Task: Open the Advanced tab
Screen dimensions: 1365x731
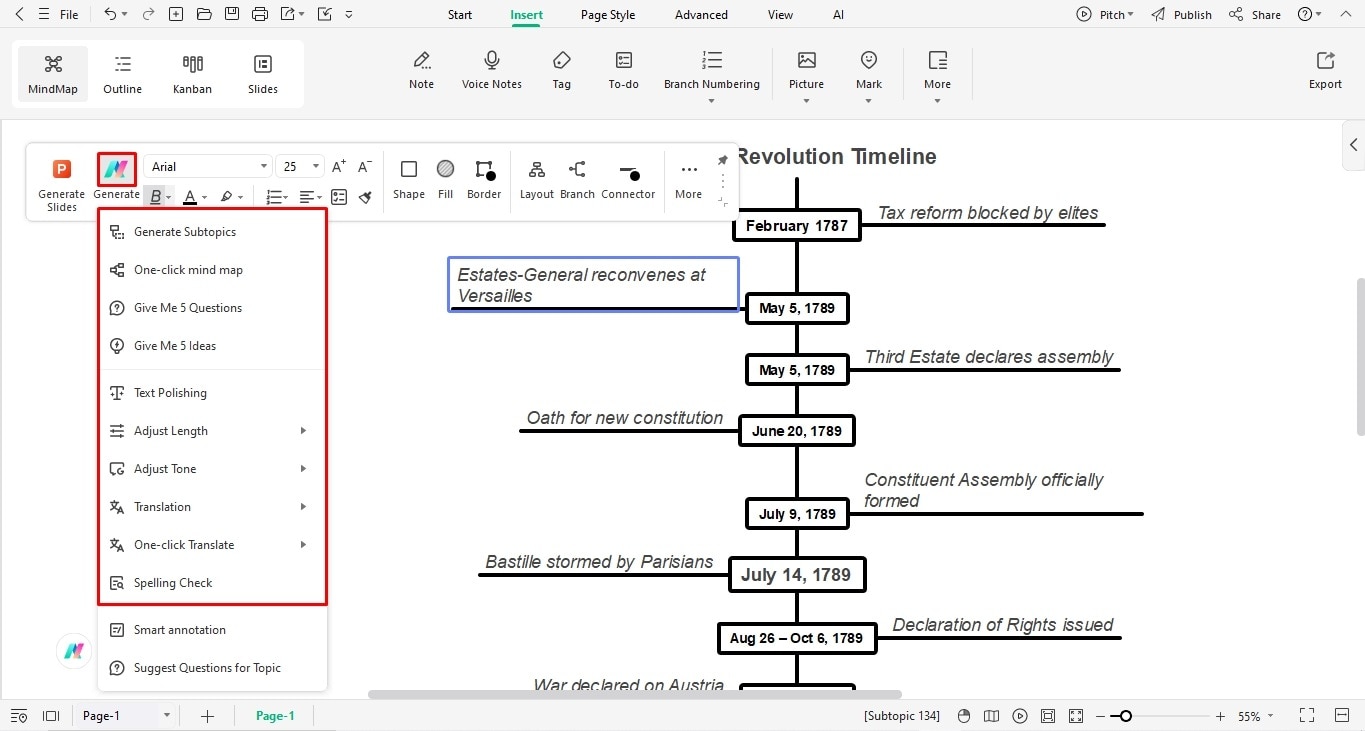Action: point(701,15)
